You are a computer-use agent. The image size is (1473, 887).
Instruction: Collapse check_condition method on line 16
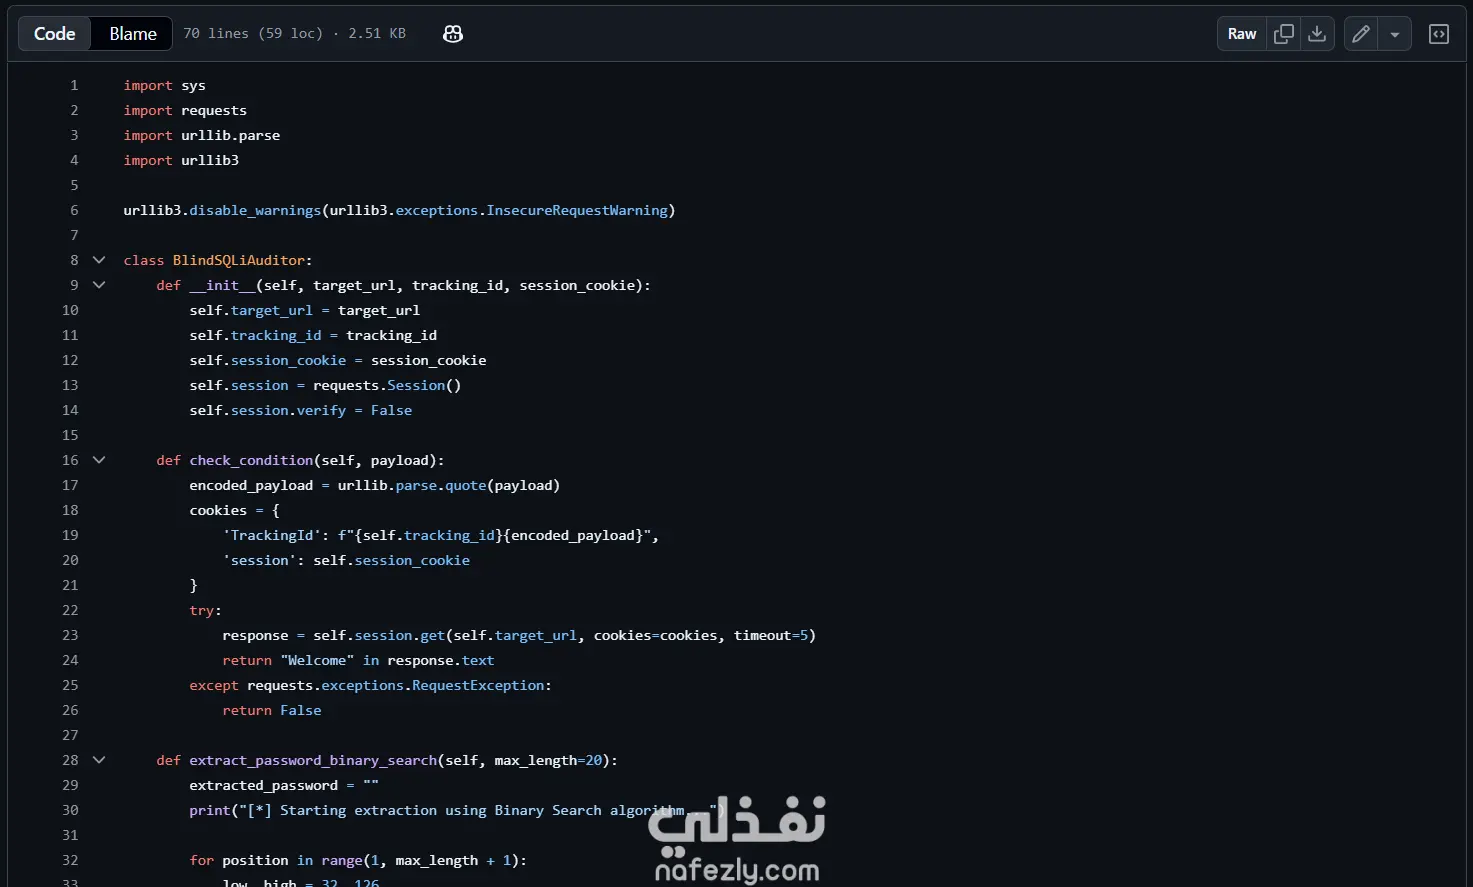pos(99,460)
